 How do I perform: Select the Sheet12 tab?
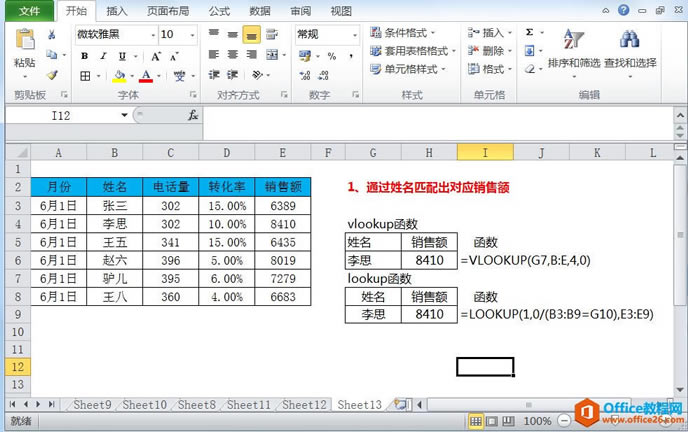[x=305, y=404]
